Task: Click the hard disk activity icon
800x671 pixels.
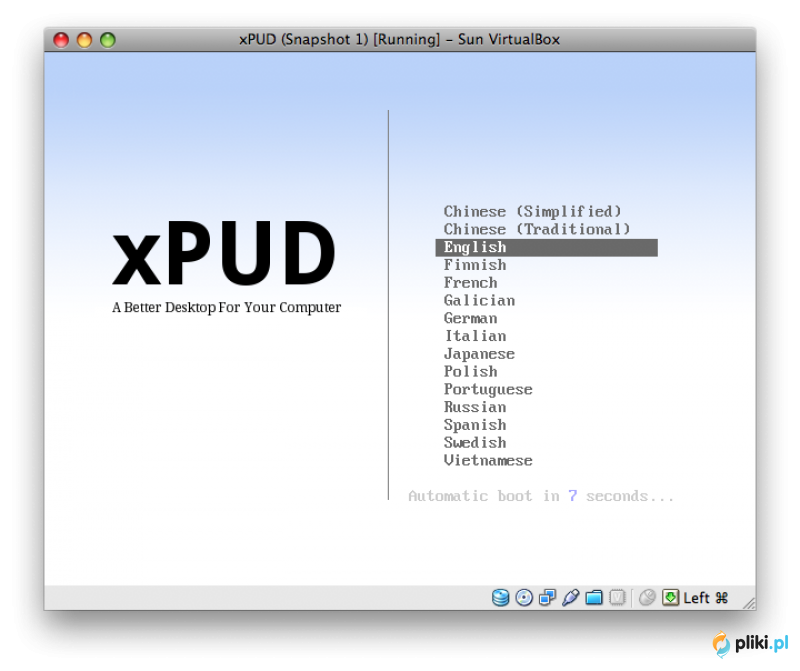Action: [500, 597]
